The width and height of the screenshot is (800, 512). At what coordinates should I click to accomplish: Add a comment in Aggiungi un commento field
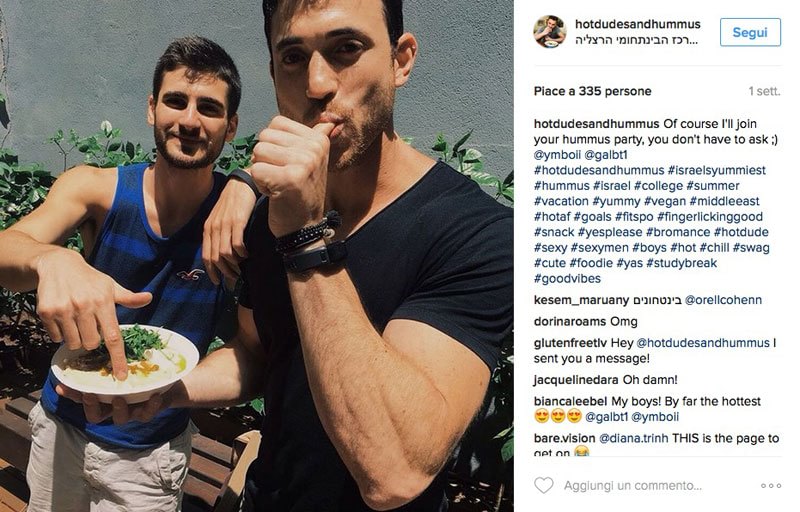(x=633, y=485)
